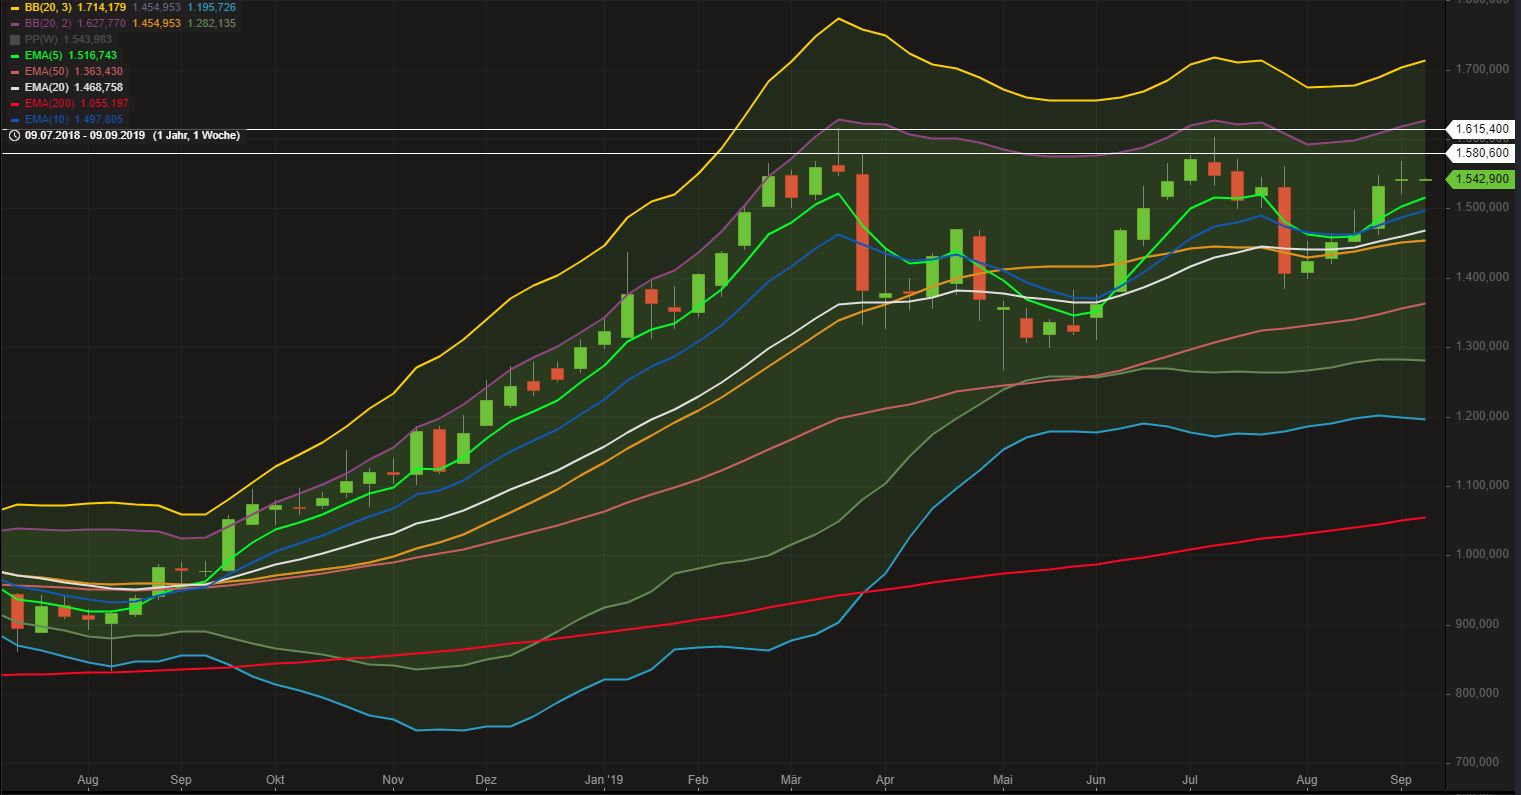Click the 1.580,600 horizontal line marker
This screenshot has height=795, width=1521.
tap(1484, 153)
